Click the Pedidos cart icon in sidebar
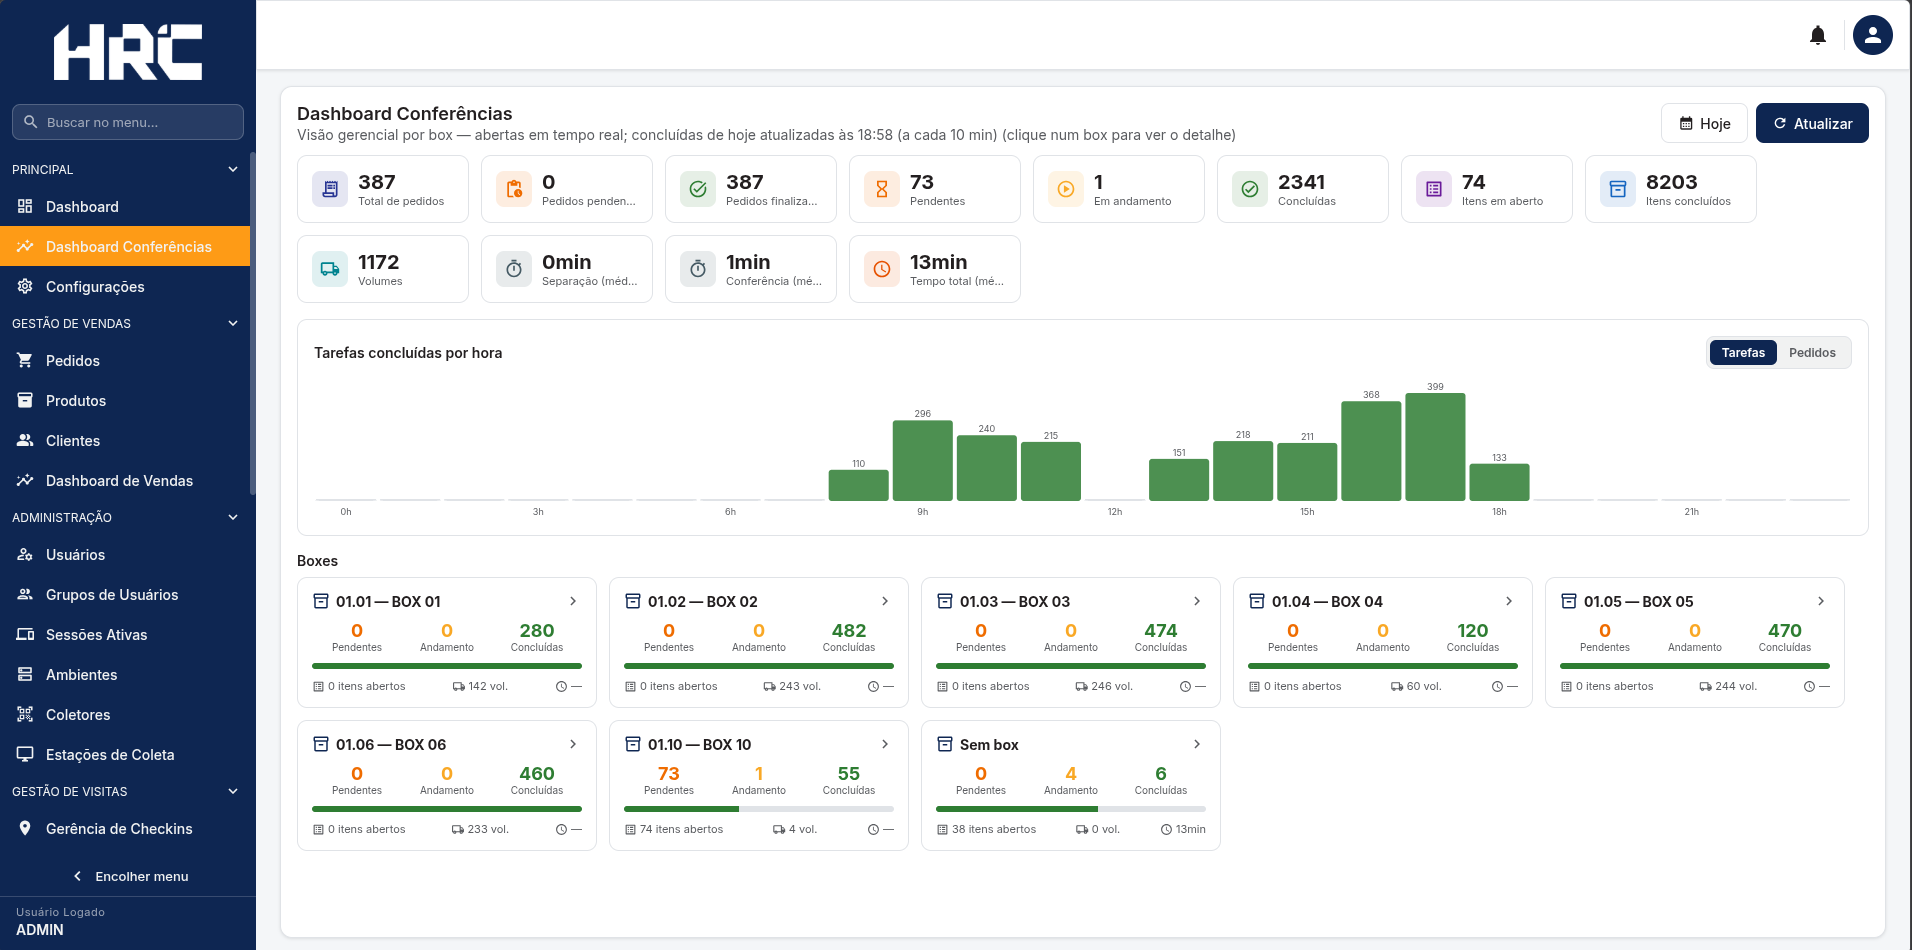This screenshot has width=1912, height=950. (25, 360)
